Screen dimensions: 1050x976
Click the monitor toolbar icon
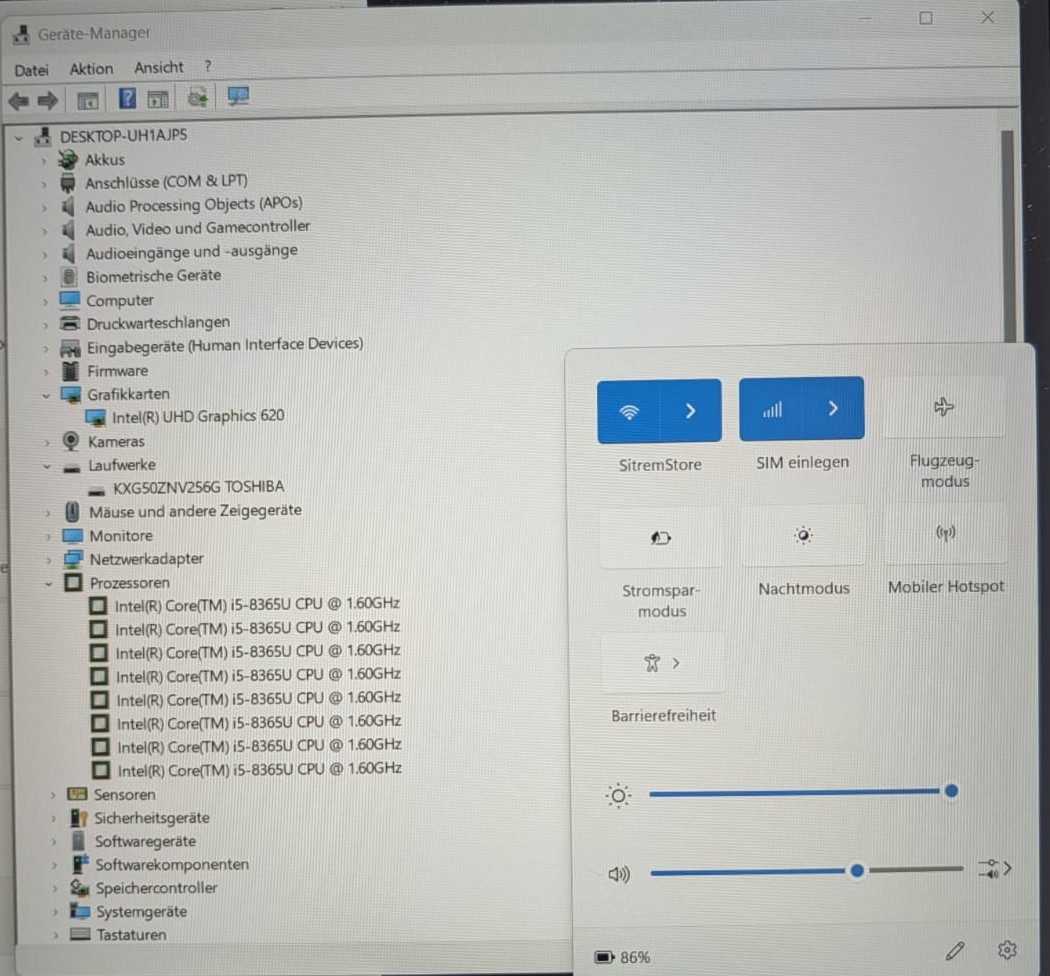[x=238, y=96]
